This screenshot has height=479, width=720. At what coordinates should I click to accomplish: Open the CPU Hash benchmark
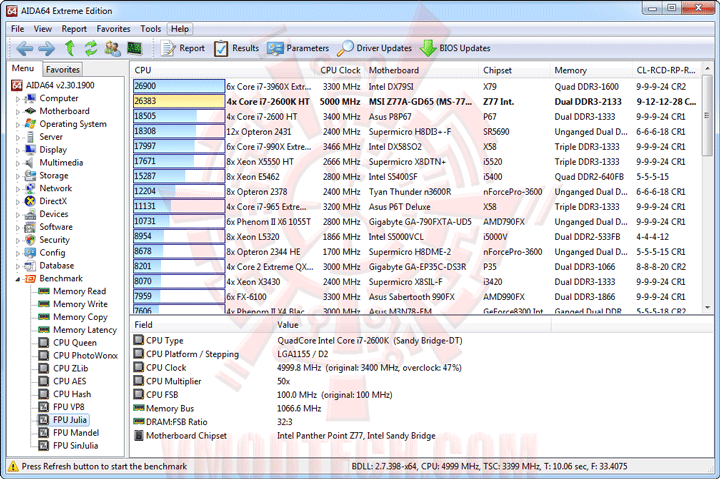coord(65,394)
